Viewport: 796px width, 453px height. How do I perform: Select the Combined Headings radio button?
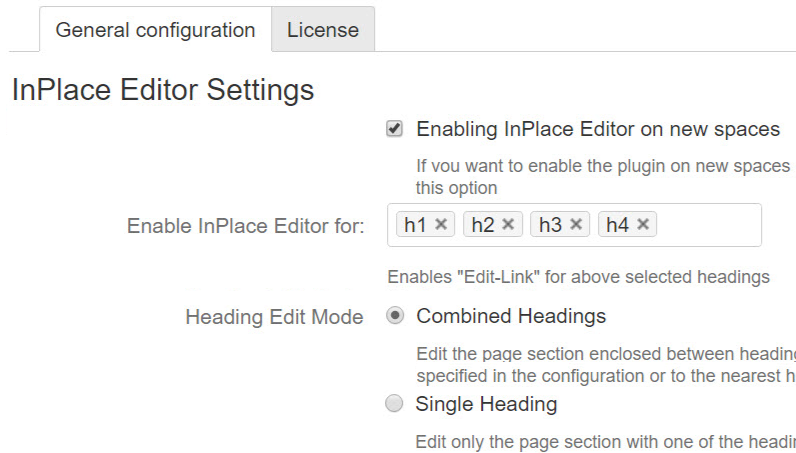[395, 316]
